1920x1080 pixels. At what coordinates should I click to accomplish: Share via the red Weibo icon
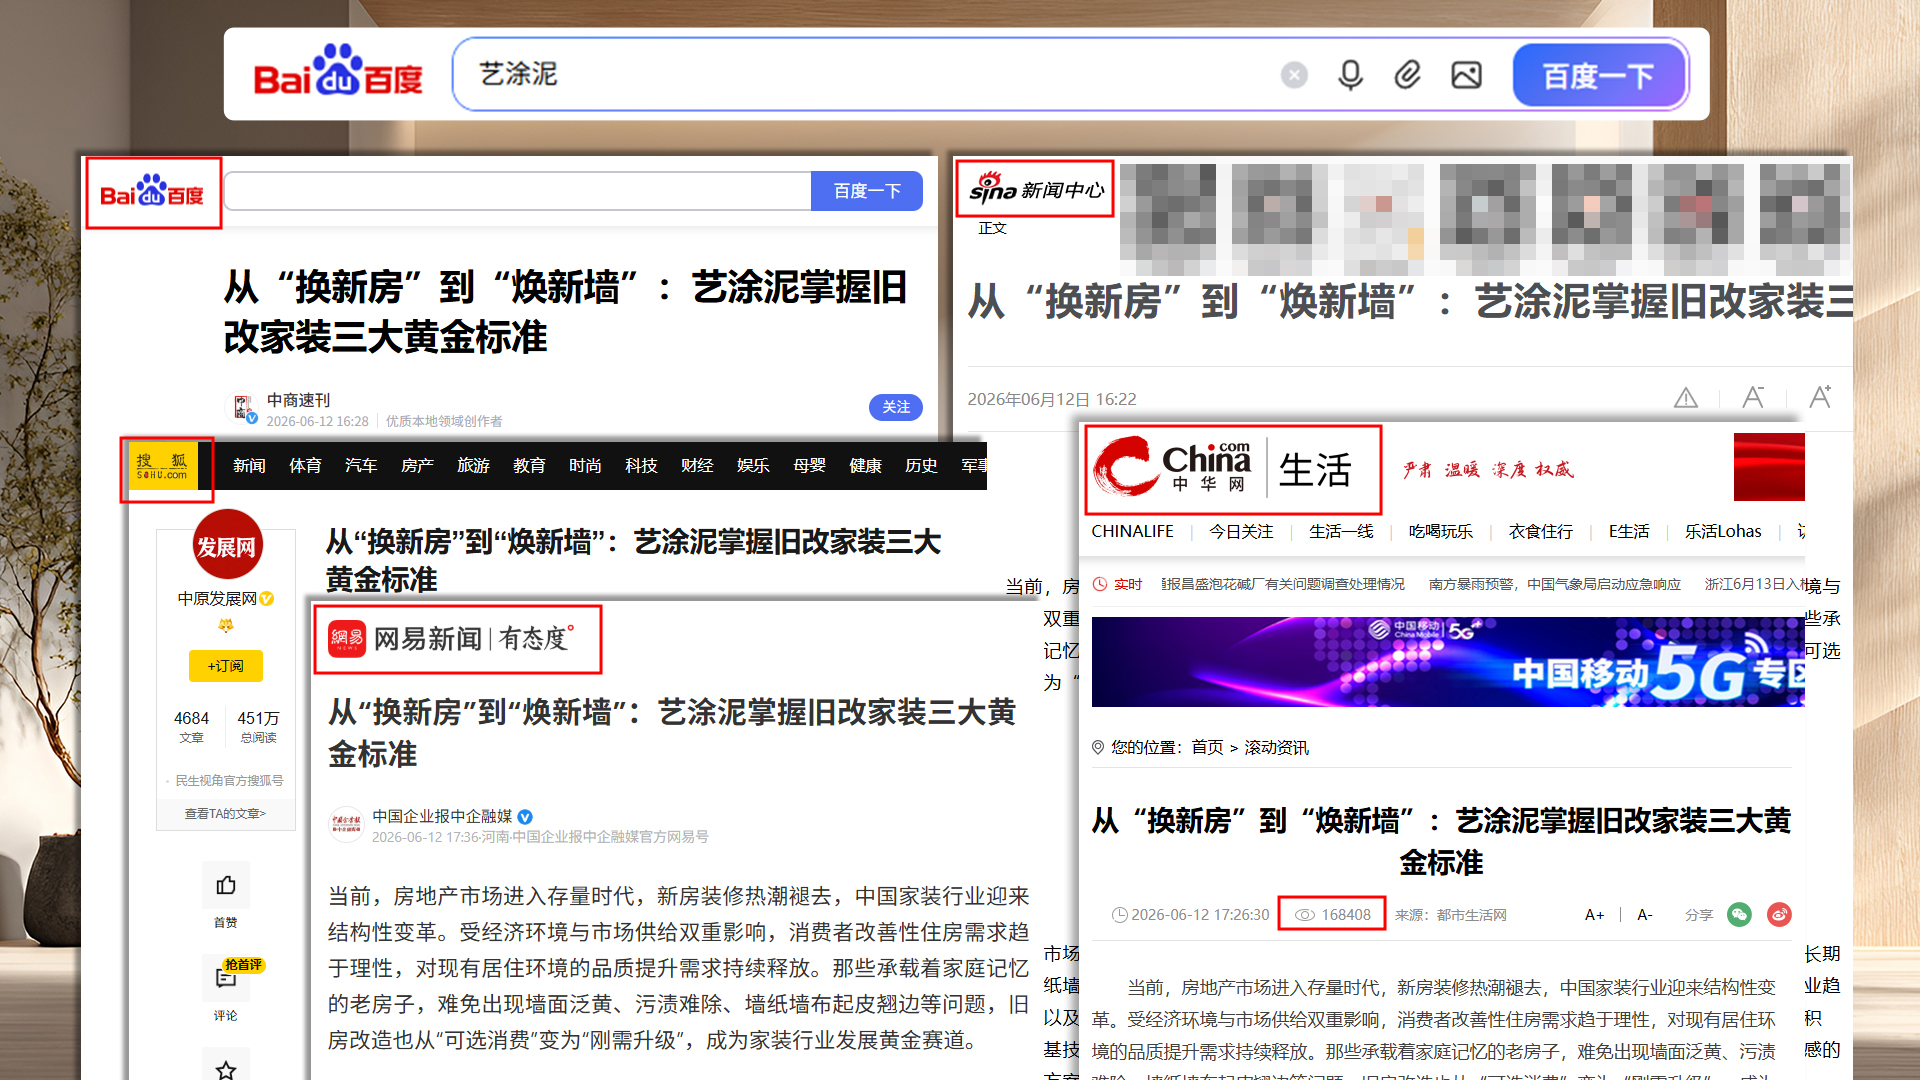coord(1779,914)
